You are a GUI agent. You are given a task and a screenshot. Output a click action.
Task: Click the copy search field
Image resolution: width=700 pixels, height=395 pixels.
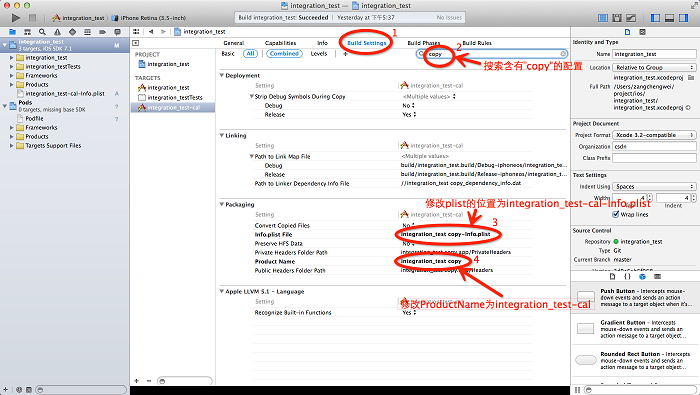click(x=492, y=54)
